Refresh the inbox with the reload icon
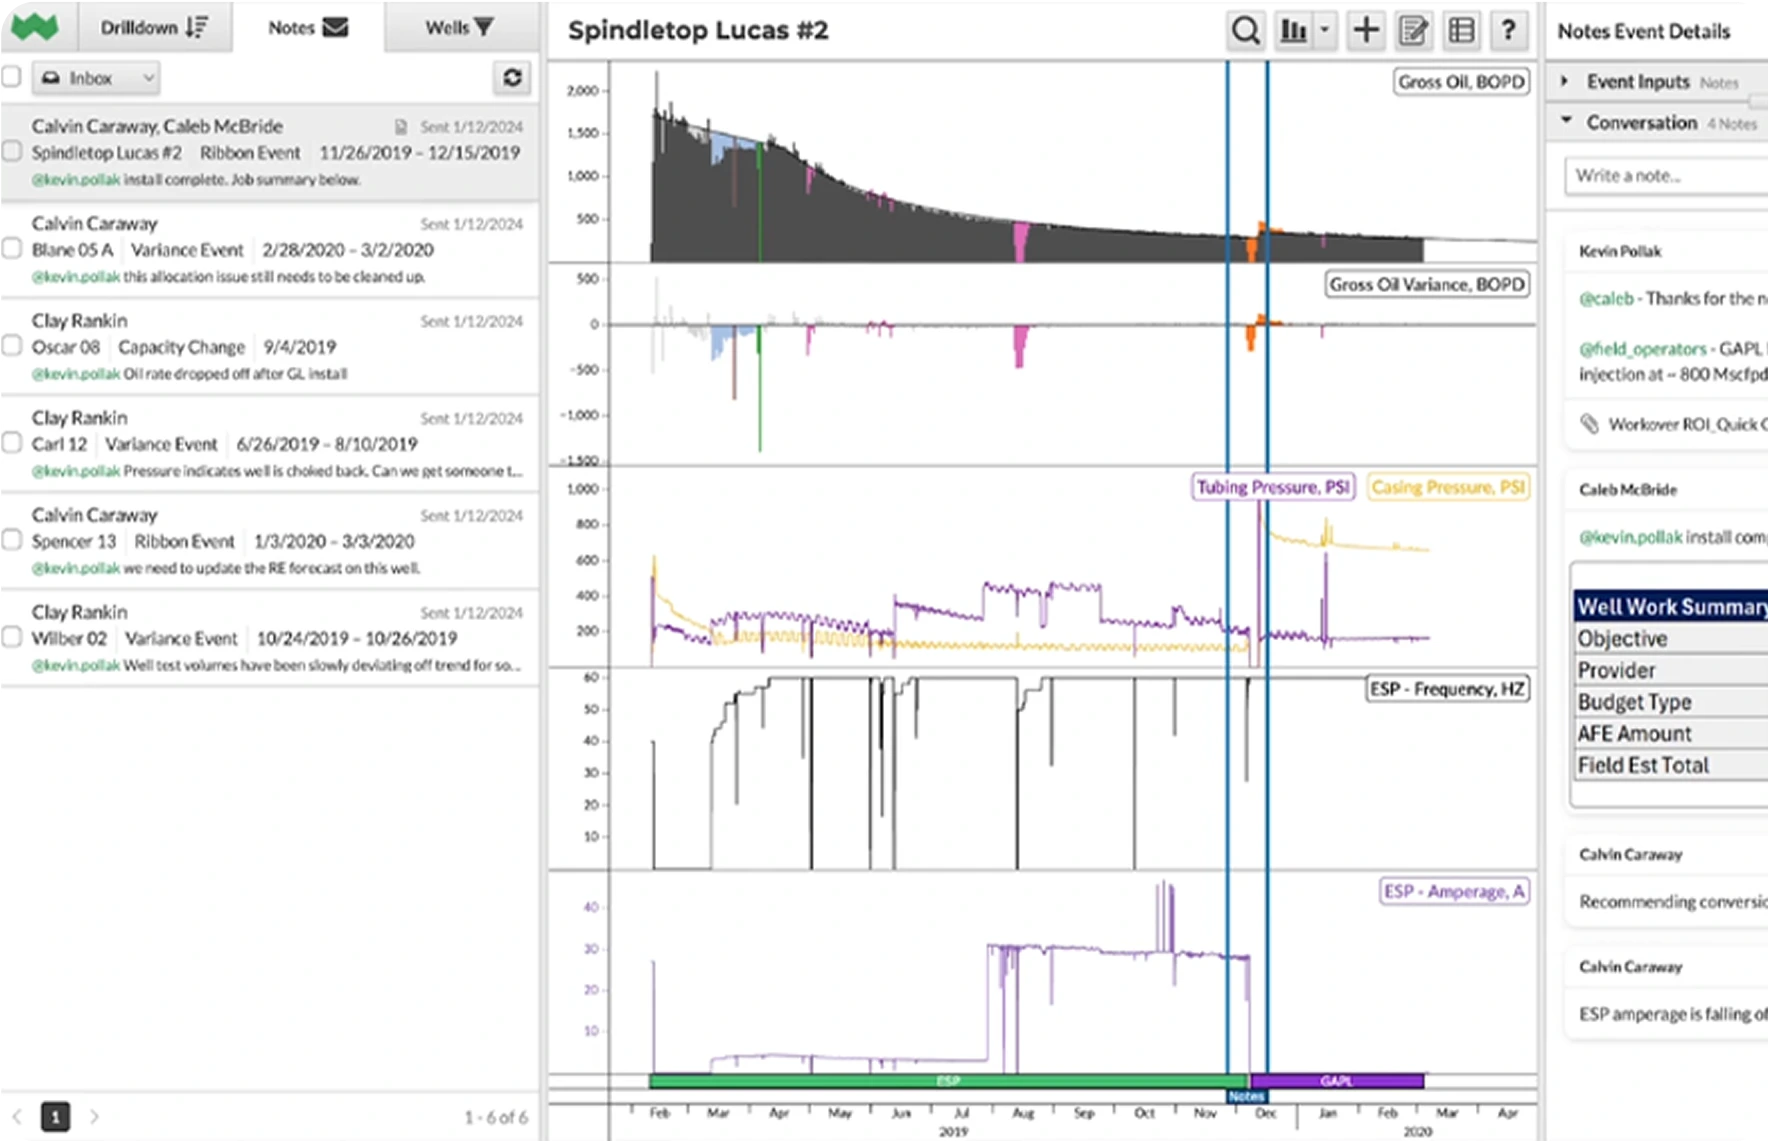 (x=512, y=78)
